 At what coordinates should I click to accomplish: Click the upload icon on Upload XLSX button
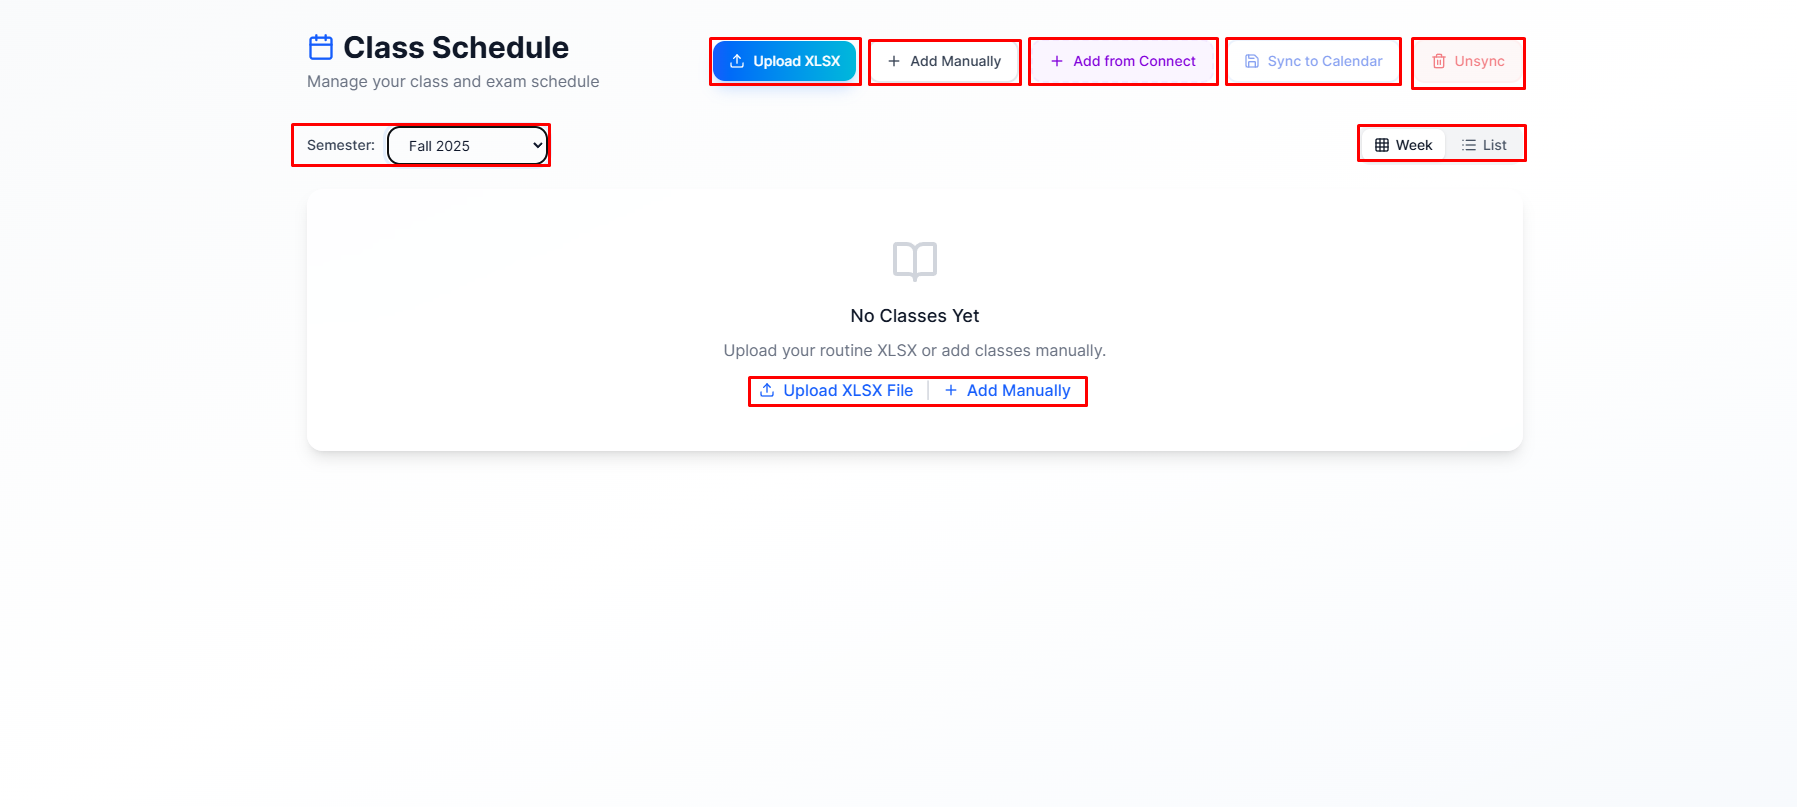pos(736,61)
